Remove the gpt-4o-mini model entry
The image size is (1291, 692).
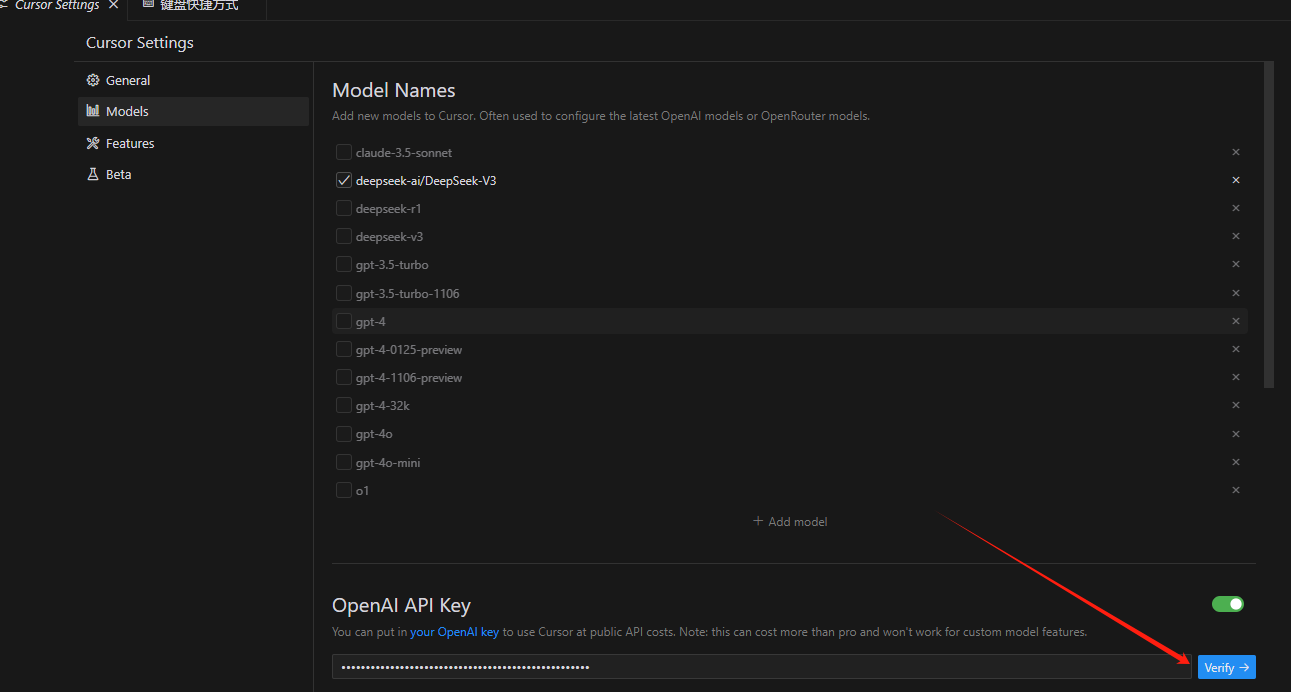1236,463
